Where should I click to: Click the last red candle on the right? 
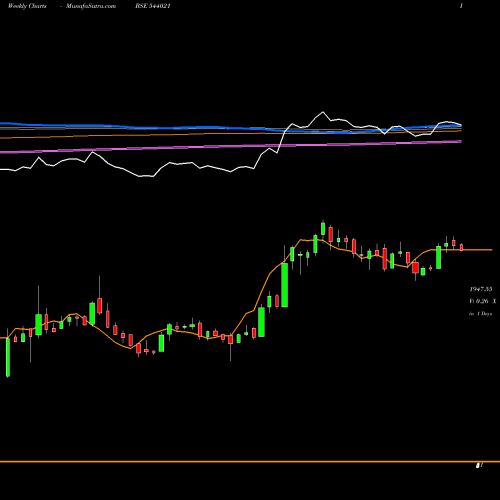point(462,247)
